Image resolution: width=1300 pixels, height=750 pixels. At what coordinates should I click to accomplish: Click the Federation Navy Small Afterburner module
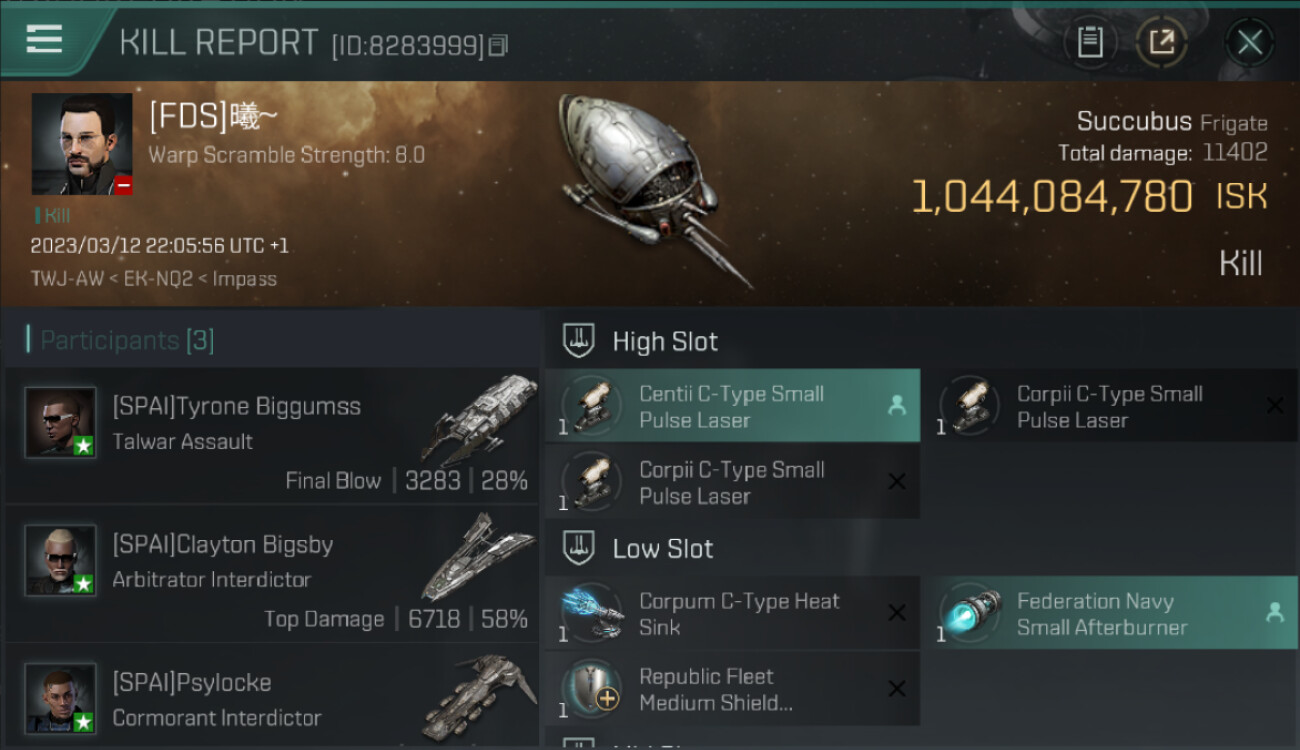1110,613
